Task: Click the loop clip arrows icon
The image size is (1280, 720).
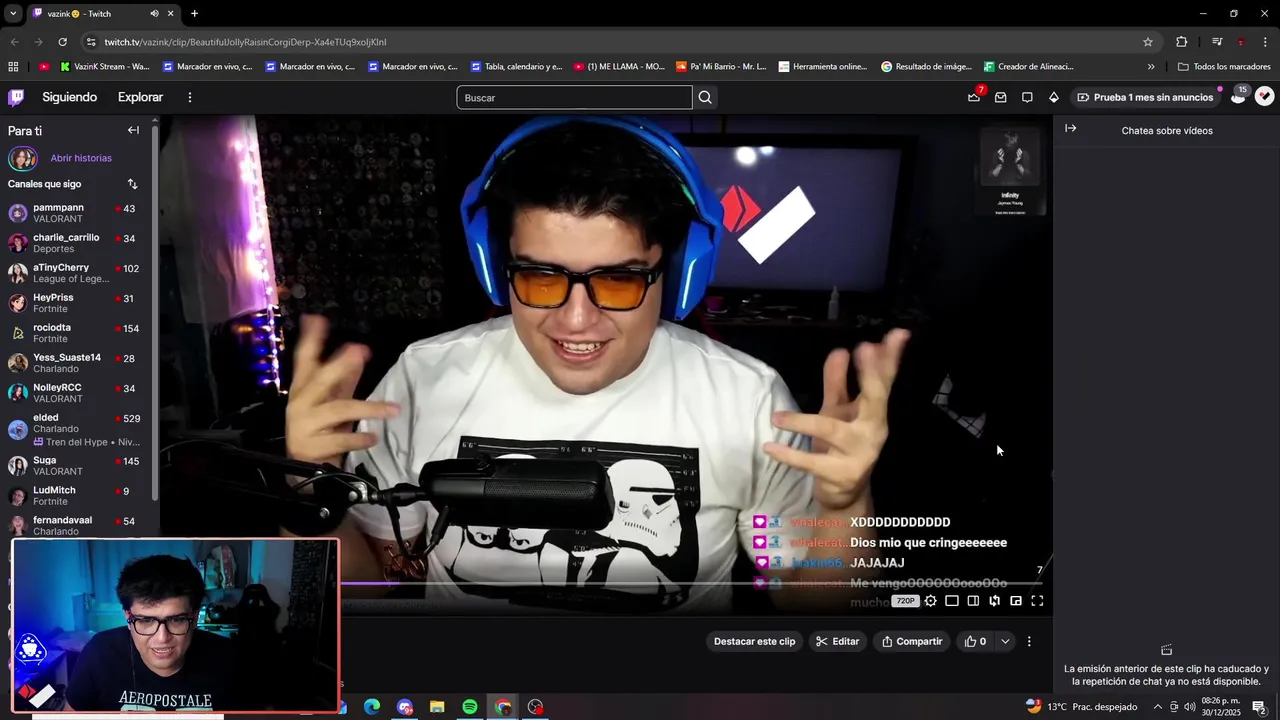Action: (x=994, y=601)
